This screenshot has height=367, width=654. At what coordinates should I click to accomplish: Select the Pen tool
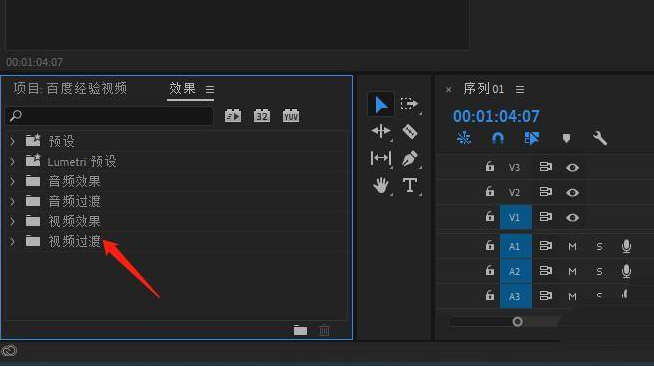coord(410,159)
